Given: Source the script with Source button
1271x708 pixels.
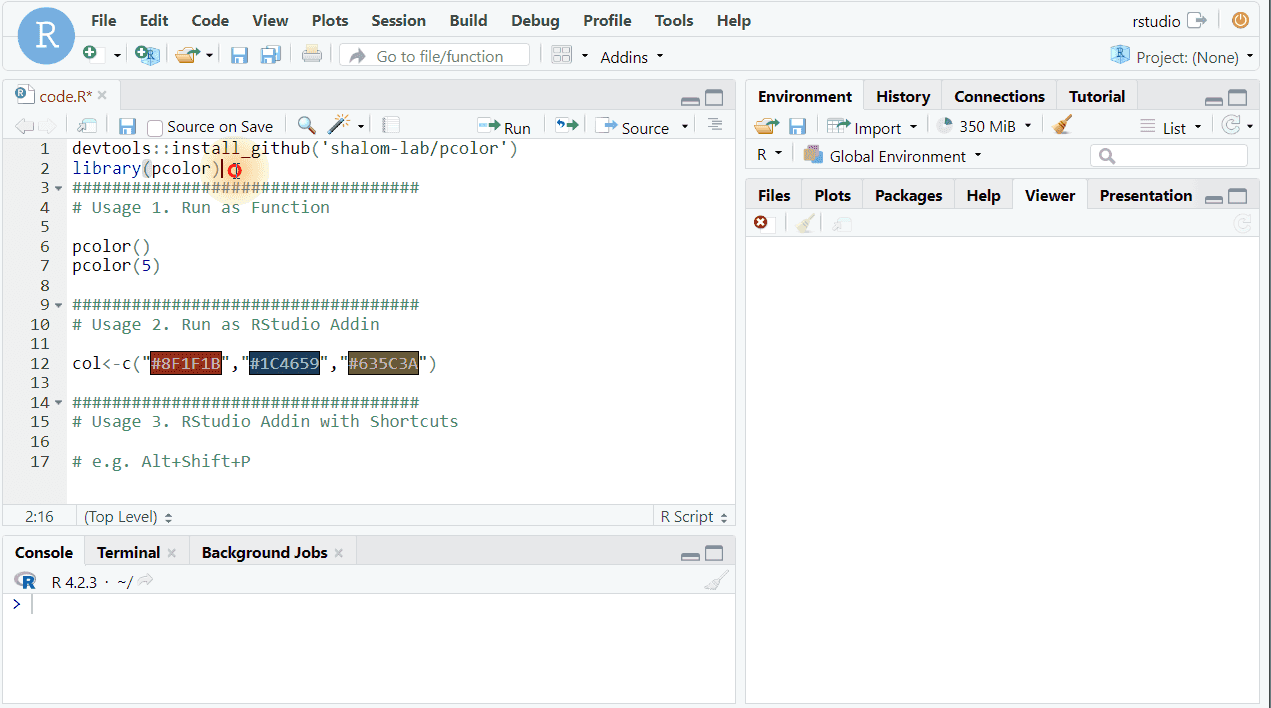Looking at the screenshot, I should (x=632, y=127).
